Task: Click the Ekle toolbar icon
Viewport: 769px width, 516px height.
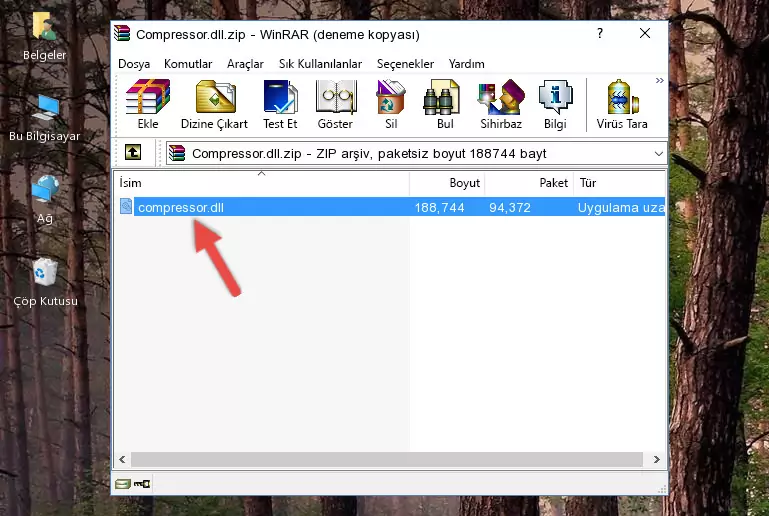Action: tap(148, 104)
